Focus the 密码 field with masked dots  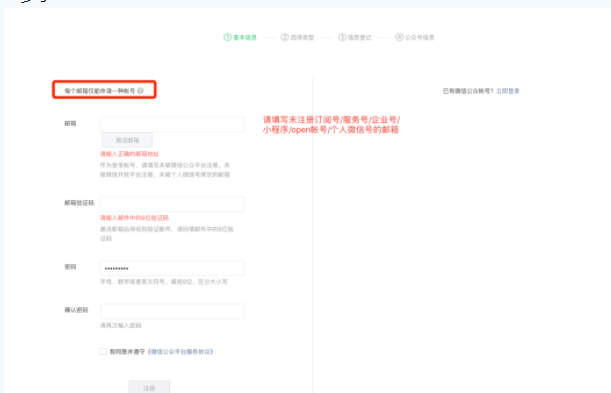click(x=172, y=268)
